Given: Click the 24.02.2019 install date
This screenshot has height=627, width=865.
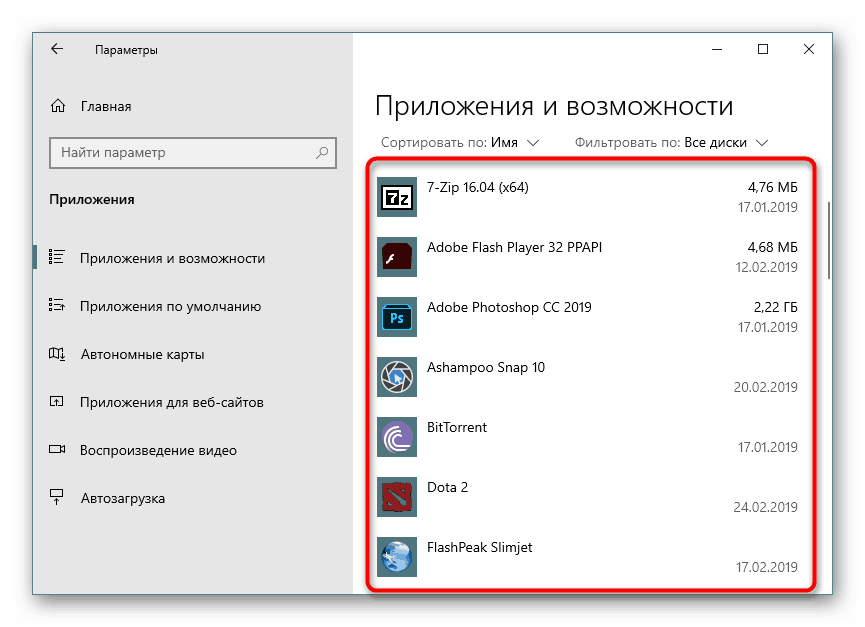Looking at the screenshot, I should point(766,507).
